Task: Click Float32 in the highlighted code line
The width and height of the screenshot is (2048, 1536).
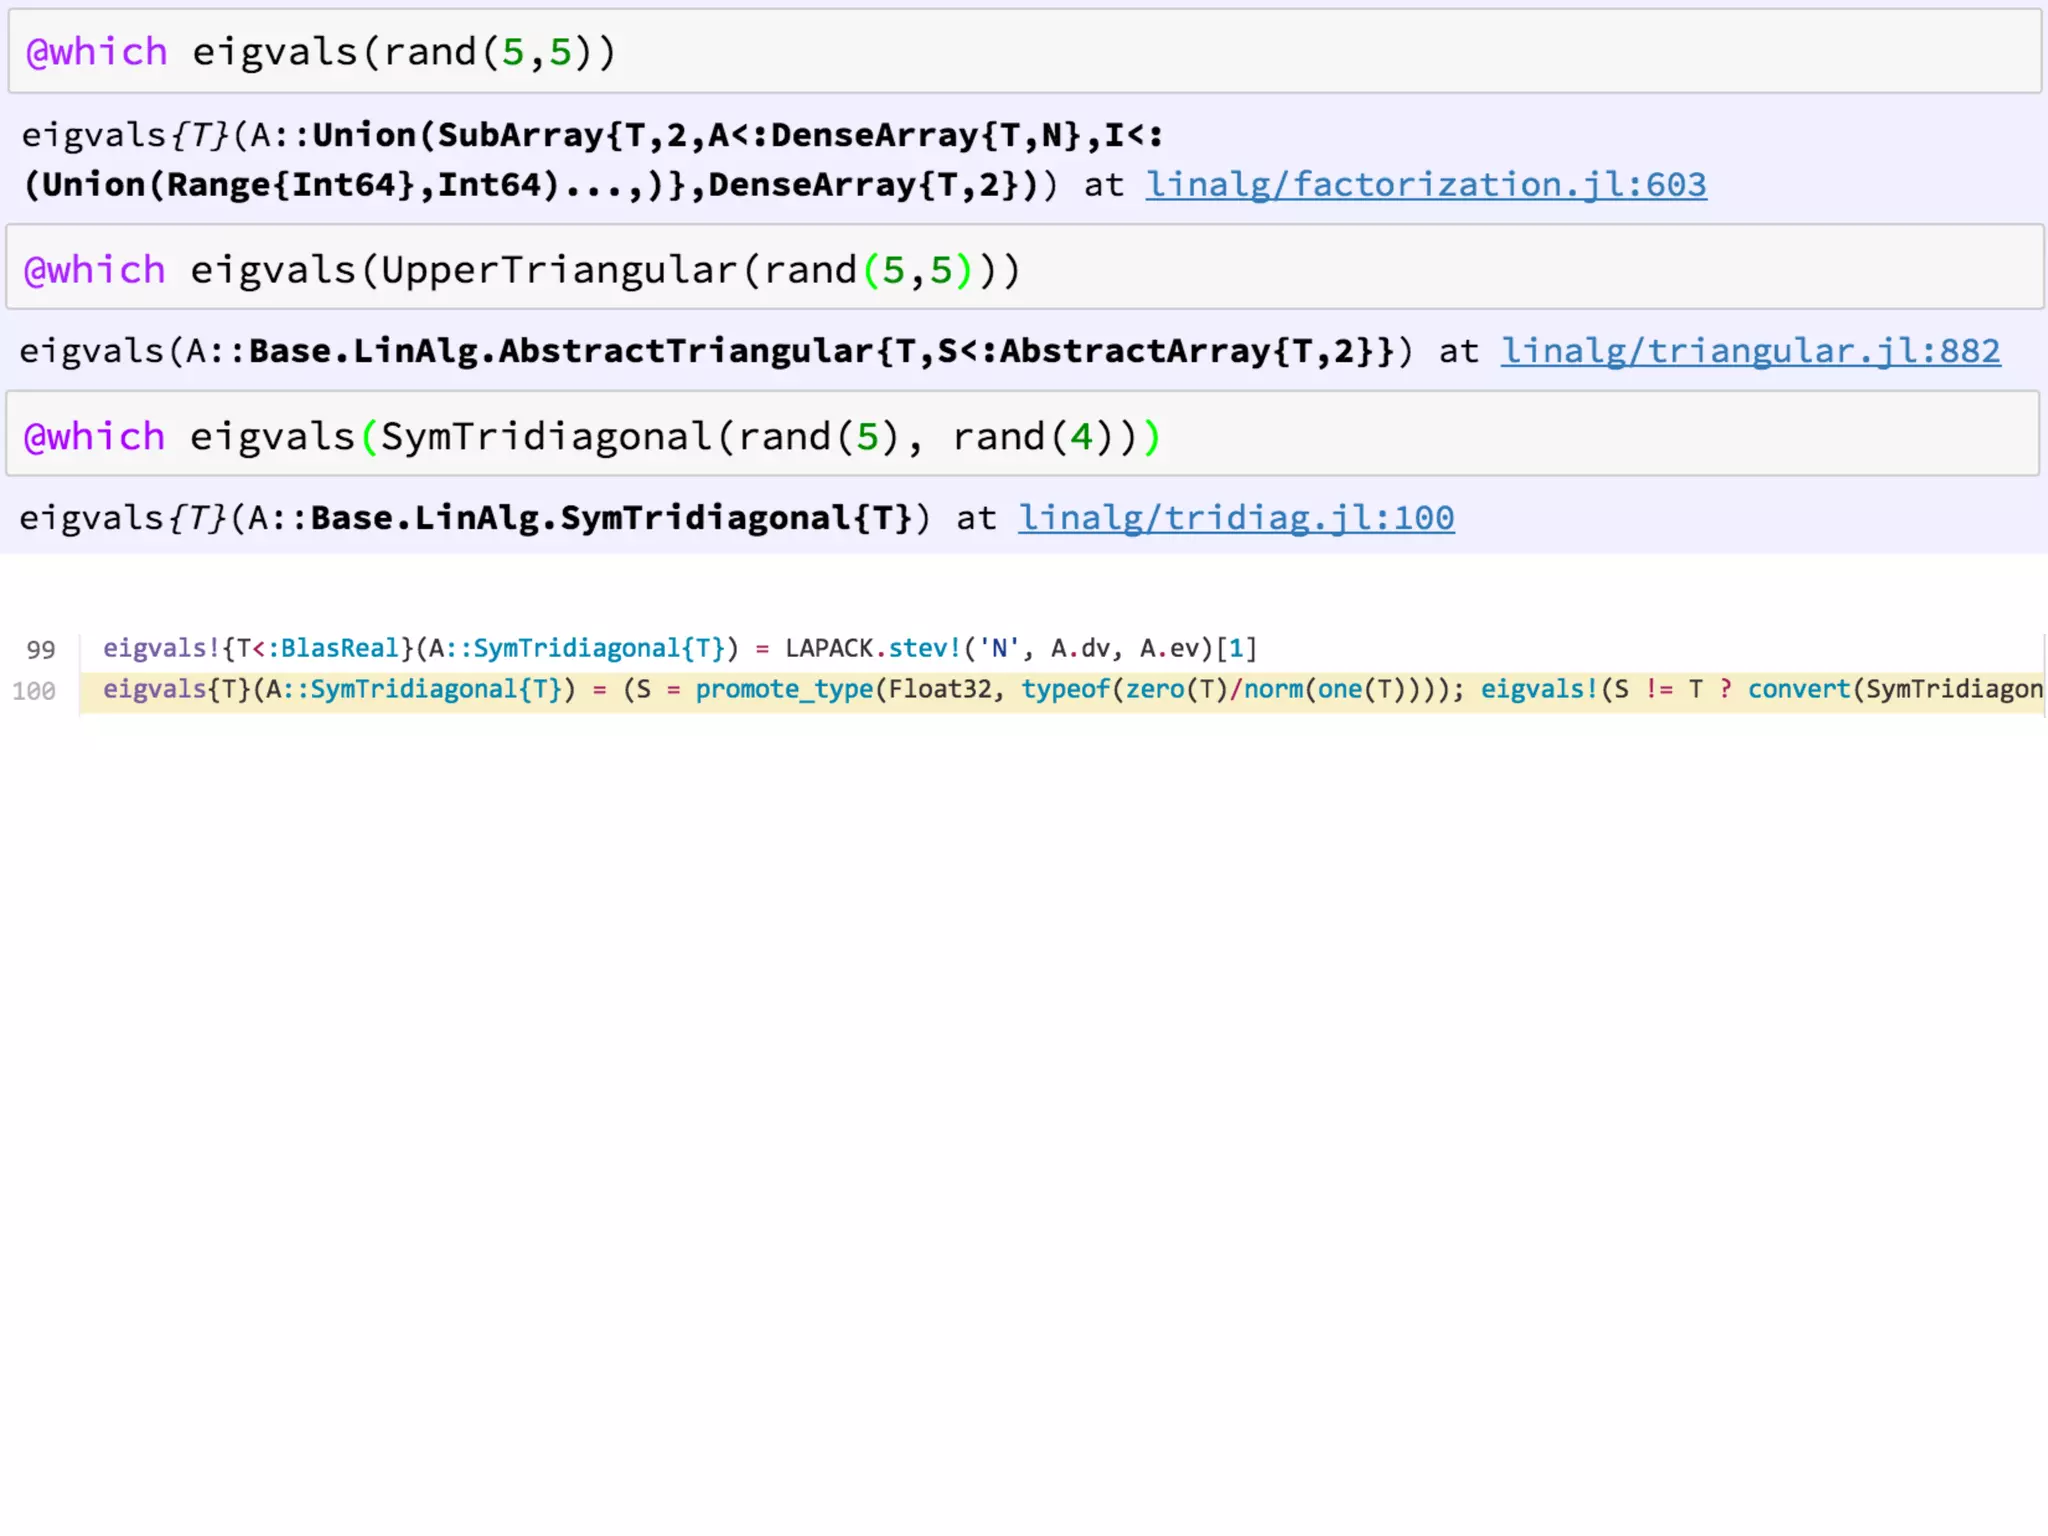Action: click(940, 689)
